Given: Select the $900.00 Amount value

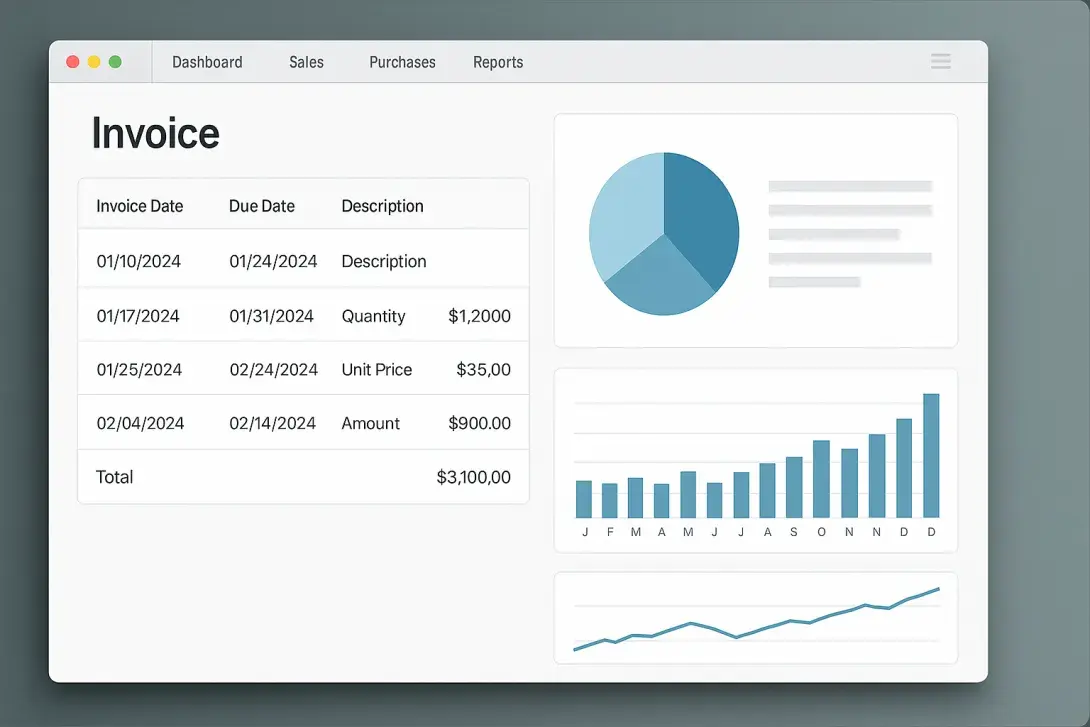Looking at the screenshot, I should tap(479, 423).
